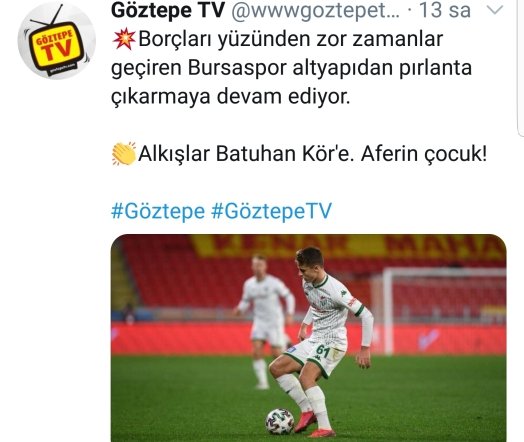This screenshot has height=442, width=524.
Task: Click the Göztepe TV account name
Action: (168, 10)
